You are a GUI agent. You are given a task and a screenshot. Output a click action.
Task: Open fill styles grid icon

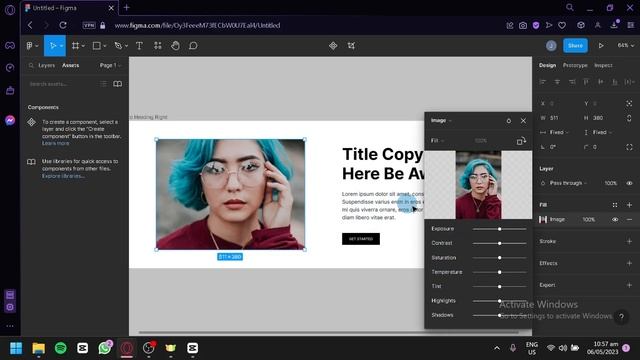pos(615,205)
